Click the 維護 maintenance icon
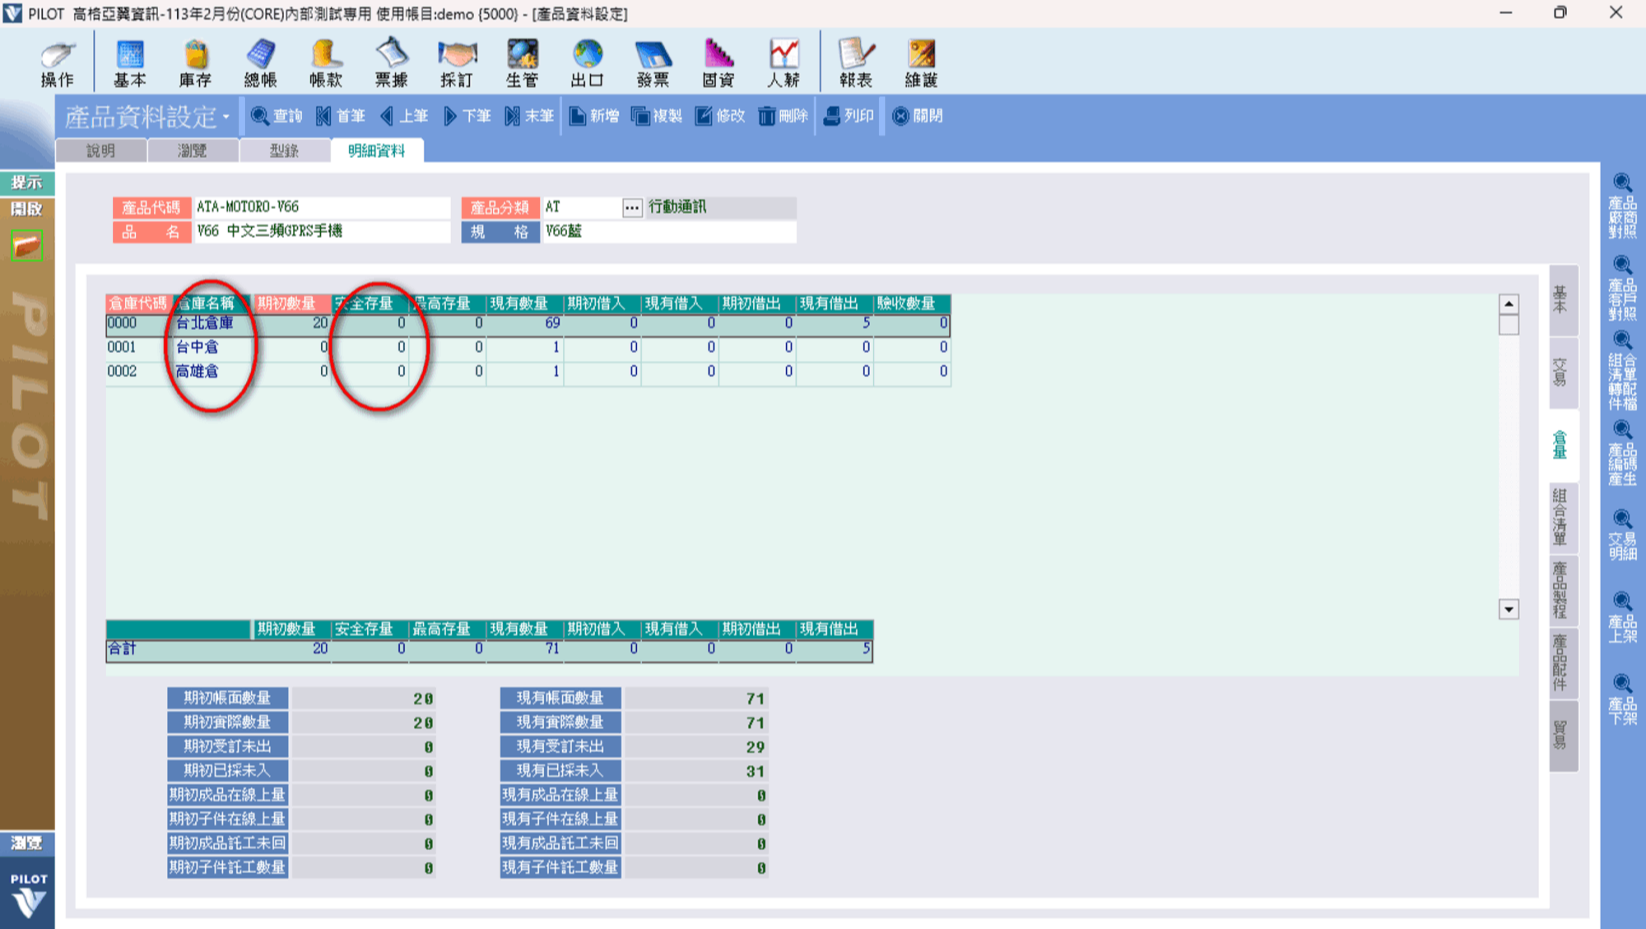The width and height of the screenshot is (1646, 929). [920, 62]
